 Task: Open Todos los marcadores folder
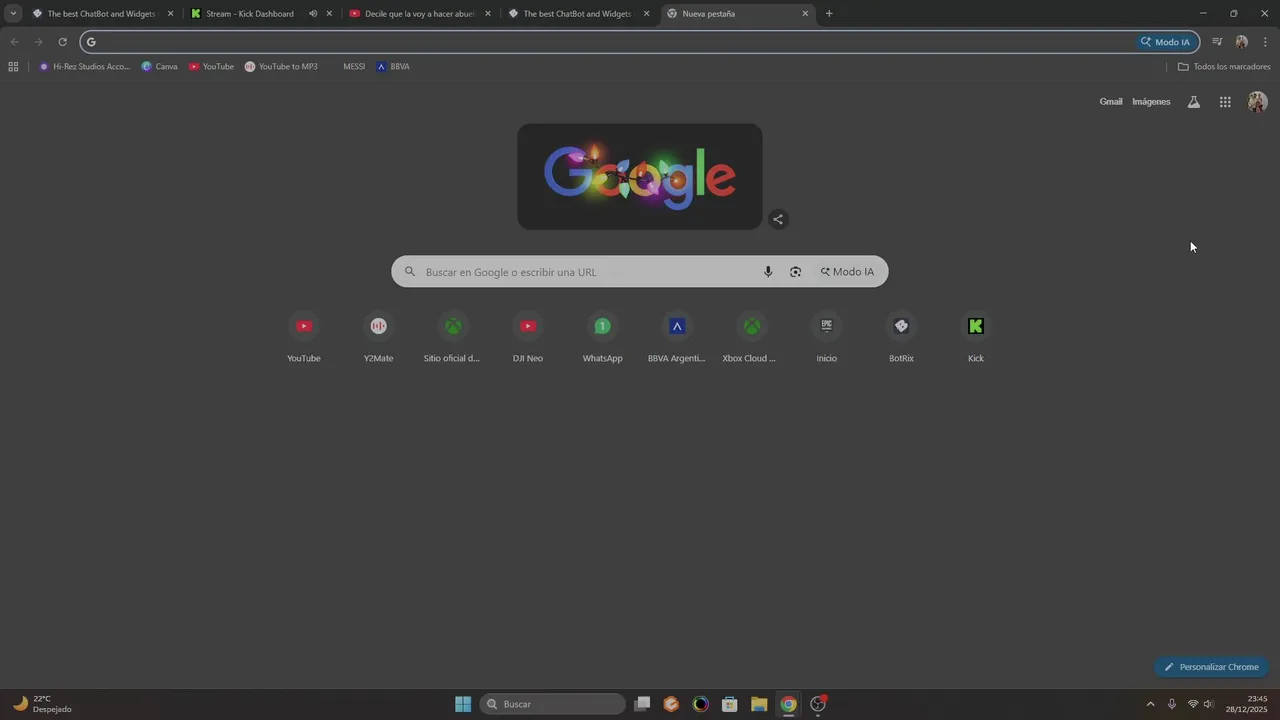[x=1224, y=67]
